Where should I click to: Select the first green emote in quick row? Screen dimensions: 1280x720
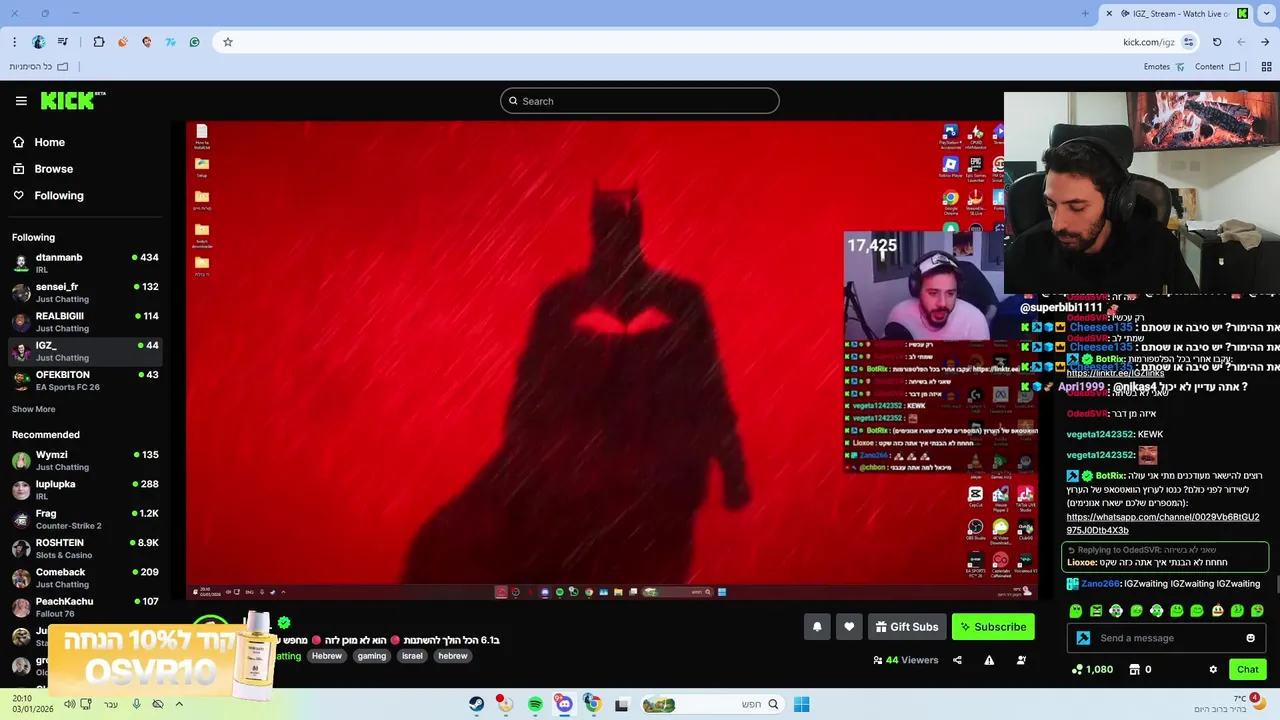click(1076, 611)
